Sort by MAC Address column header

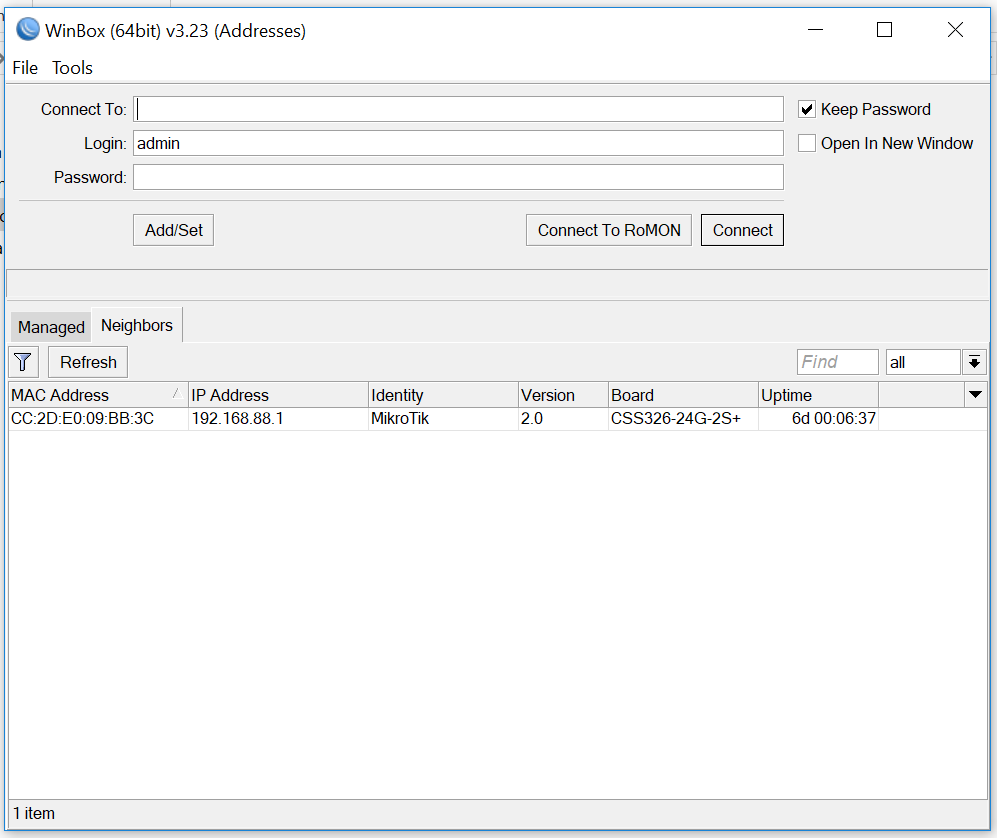coord(98,395)
